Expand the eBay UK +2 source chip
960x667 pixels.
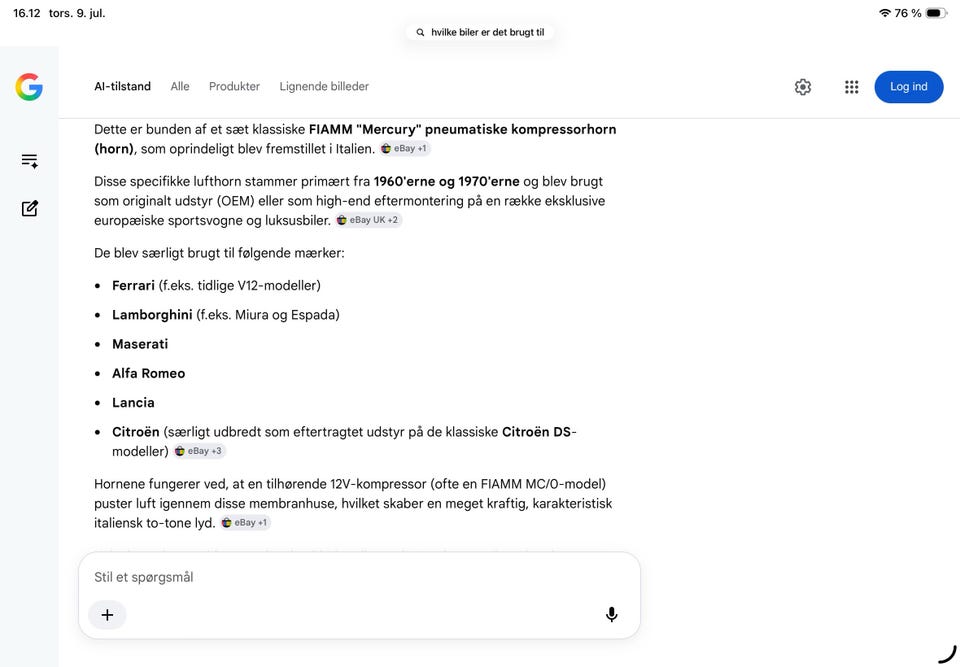click(368, 220)
